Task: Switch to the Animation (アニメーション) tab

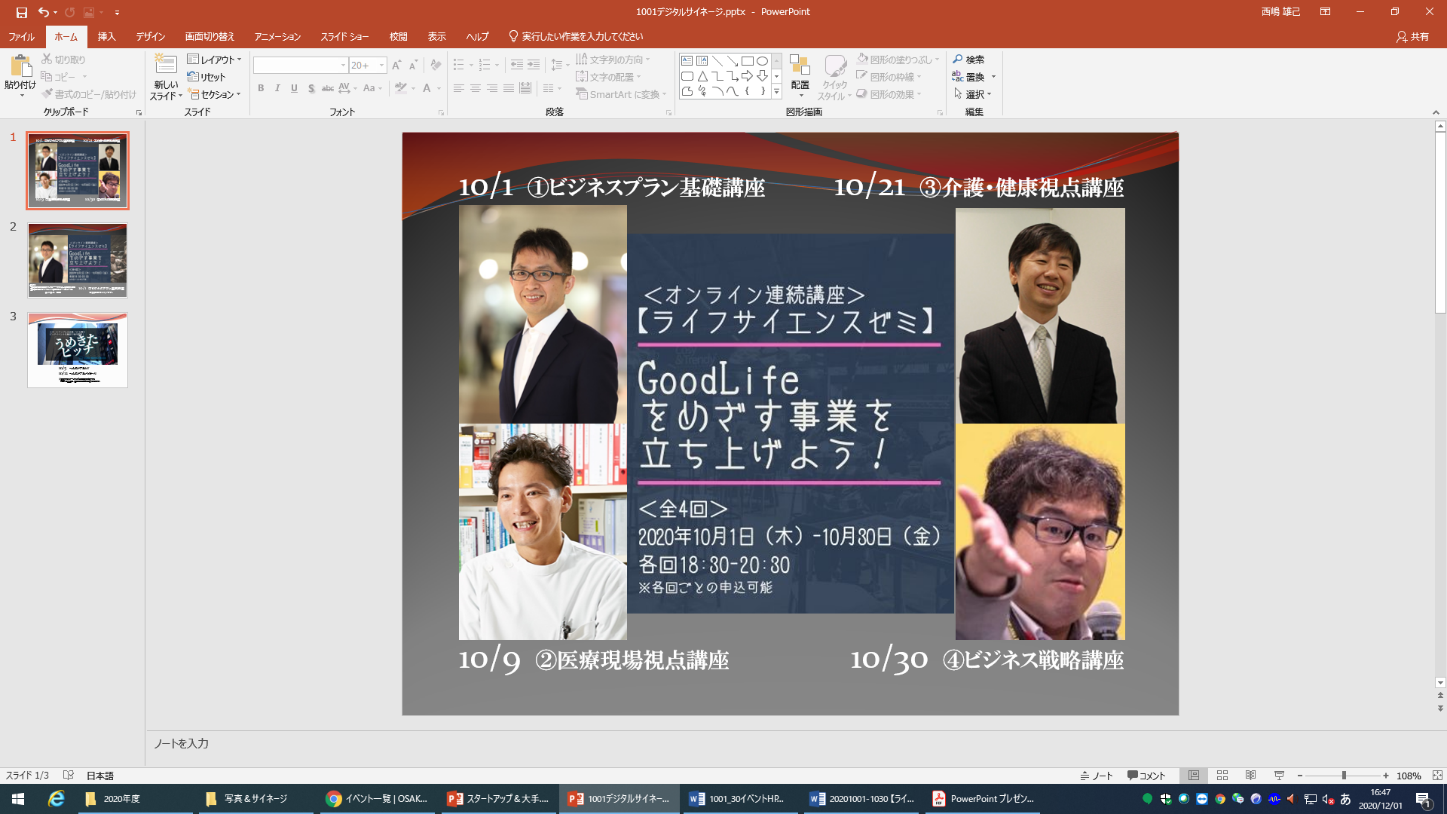Action: (x=277, y=37)
